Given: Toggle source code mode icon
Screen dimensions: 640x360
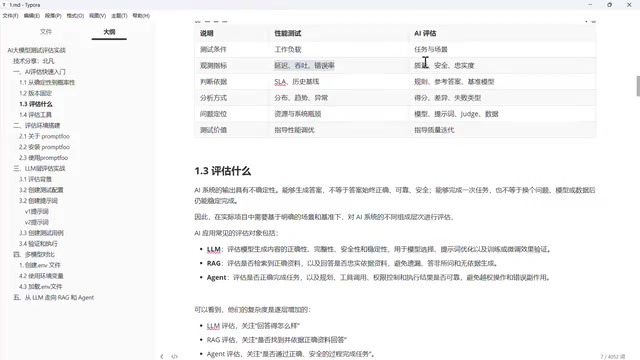Looking at the screenshot, I should [174, 356].
